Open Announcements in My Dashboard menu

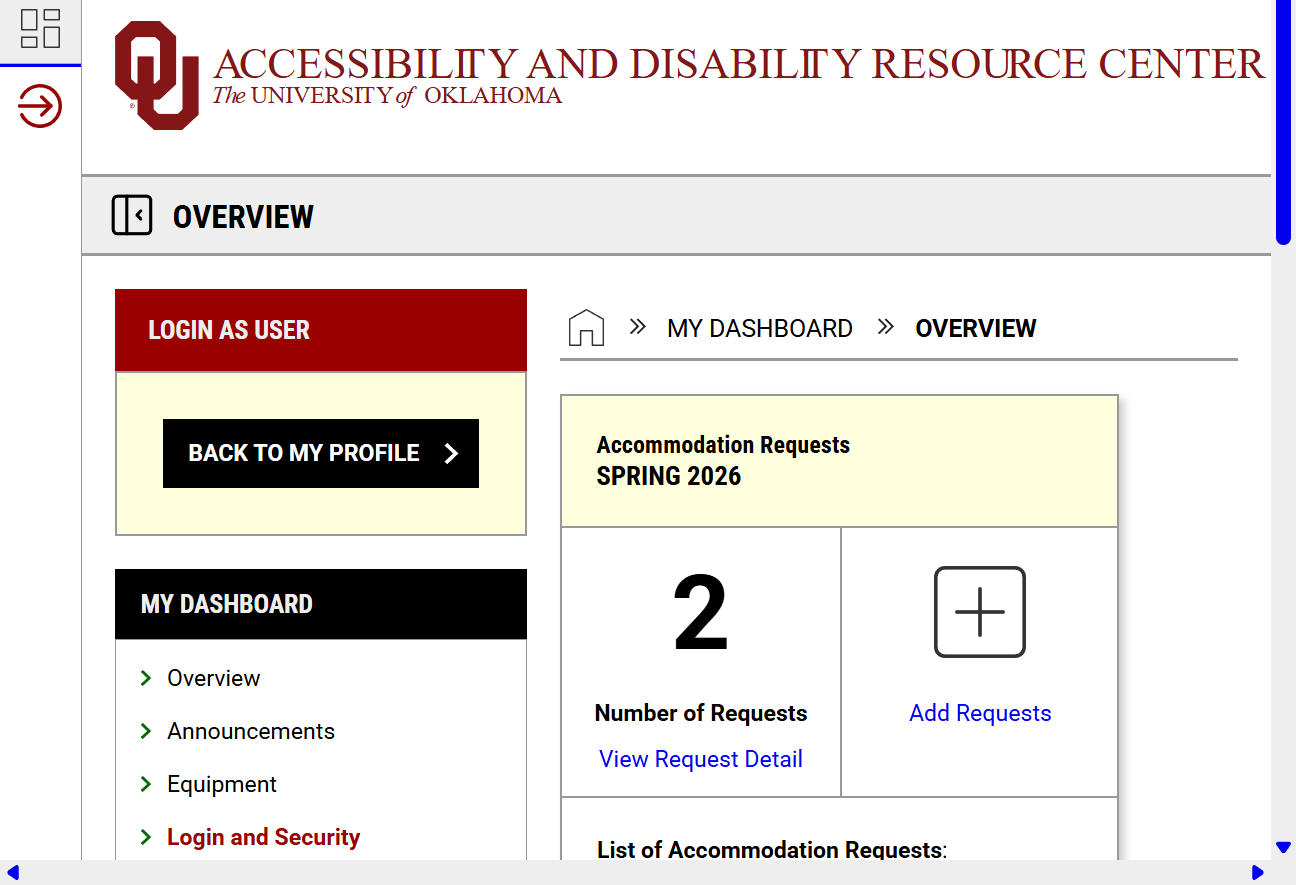pos(251,731)
